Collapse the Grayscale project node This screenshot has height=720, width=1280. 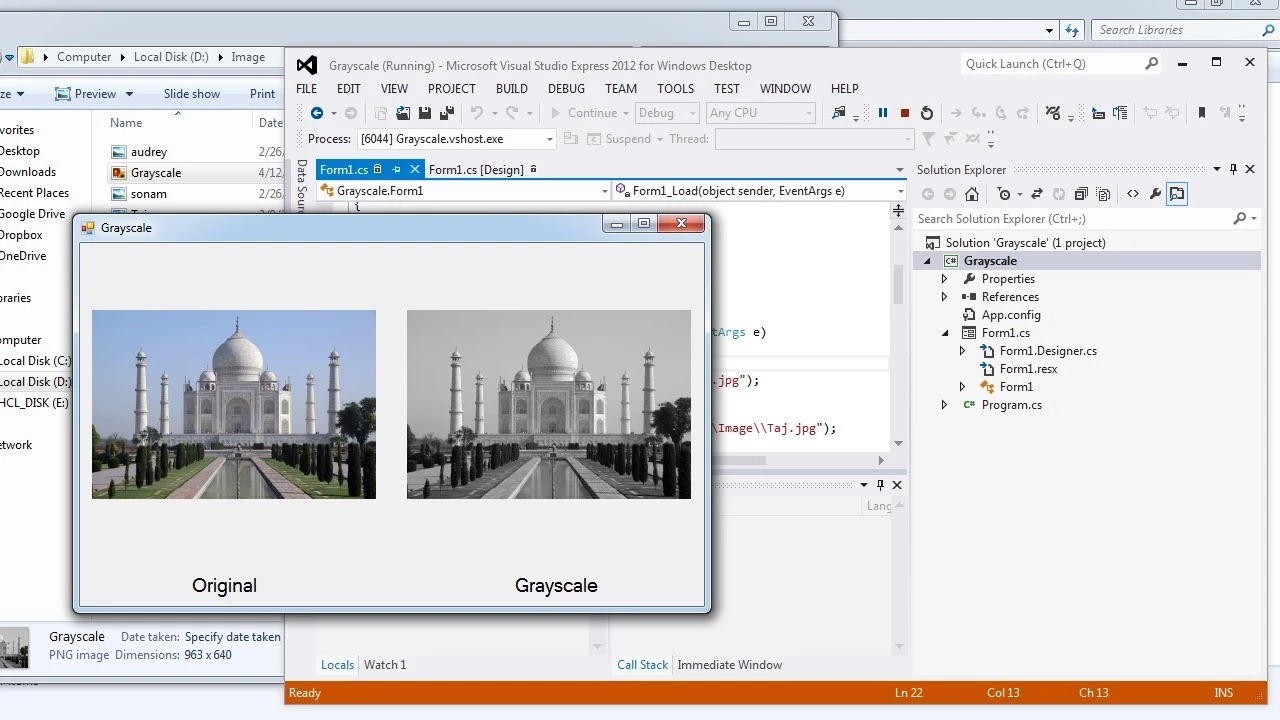point(927,261)
